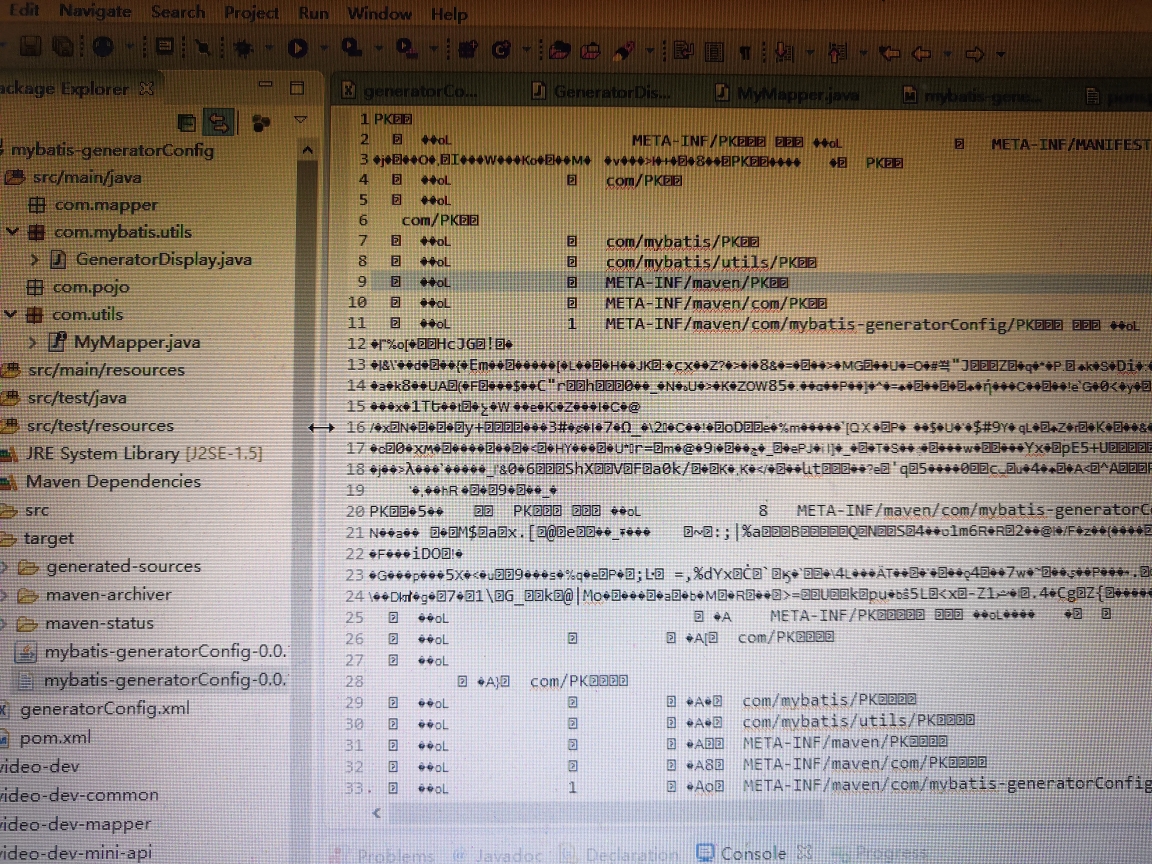Collapse the com.utils package

point(10,314)
